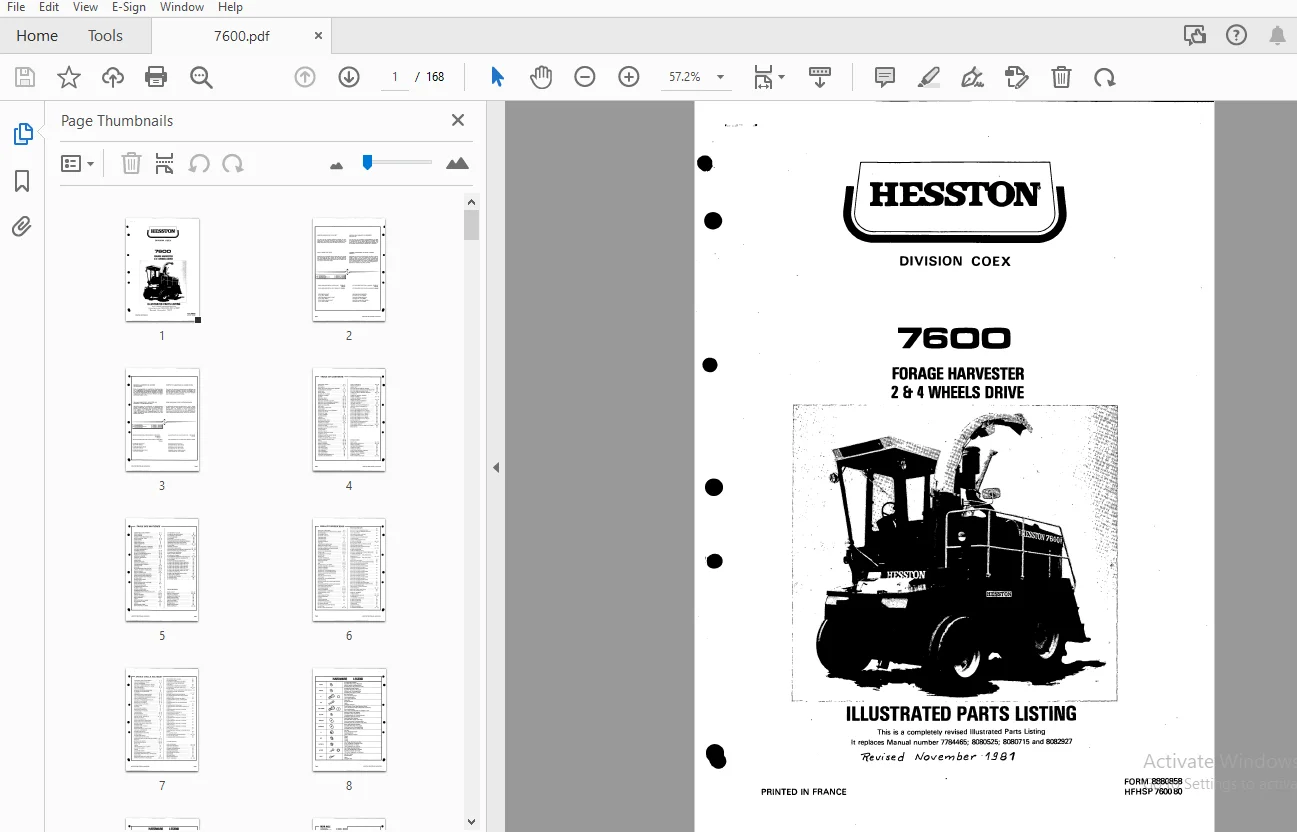Delete selected page in thumbnails panel

(131, 163)
